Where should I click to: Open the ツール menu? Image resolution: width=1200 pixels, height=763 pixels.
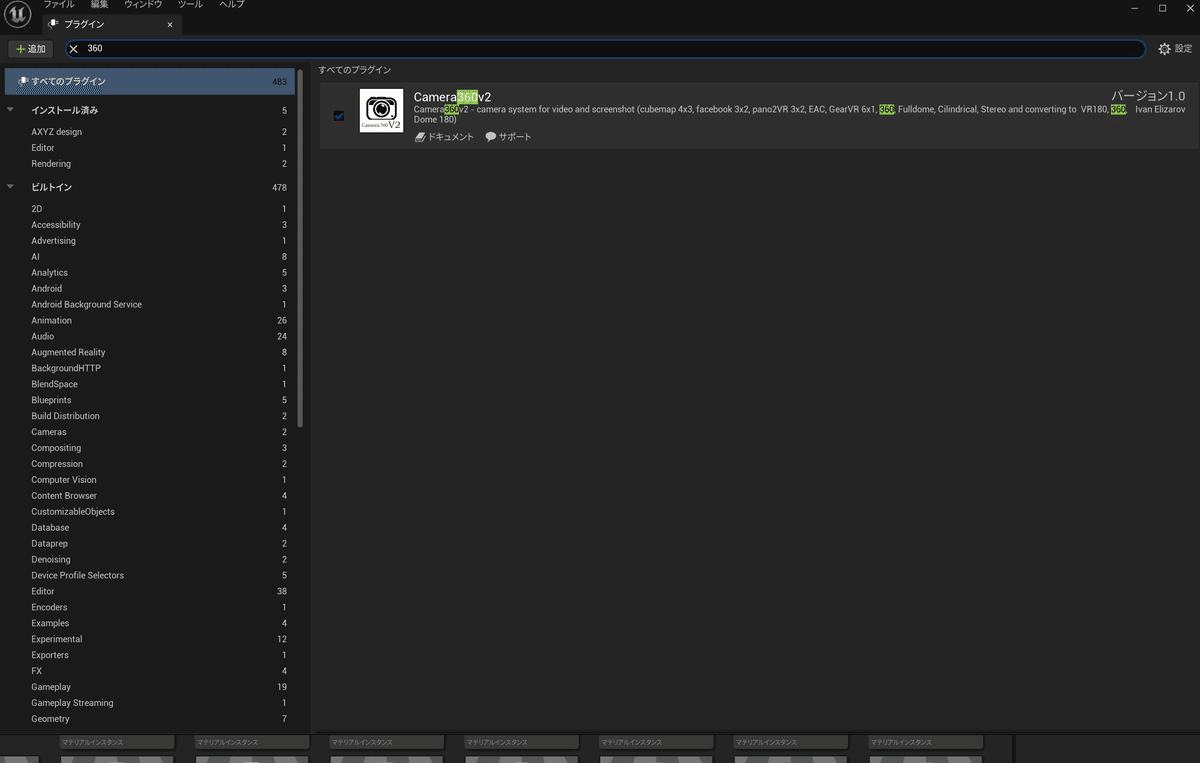[x=190, y=5]
